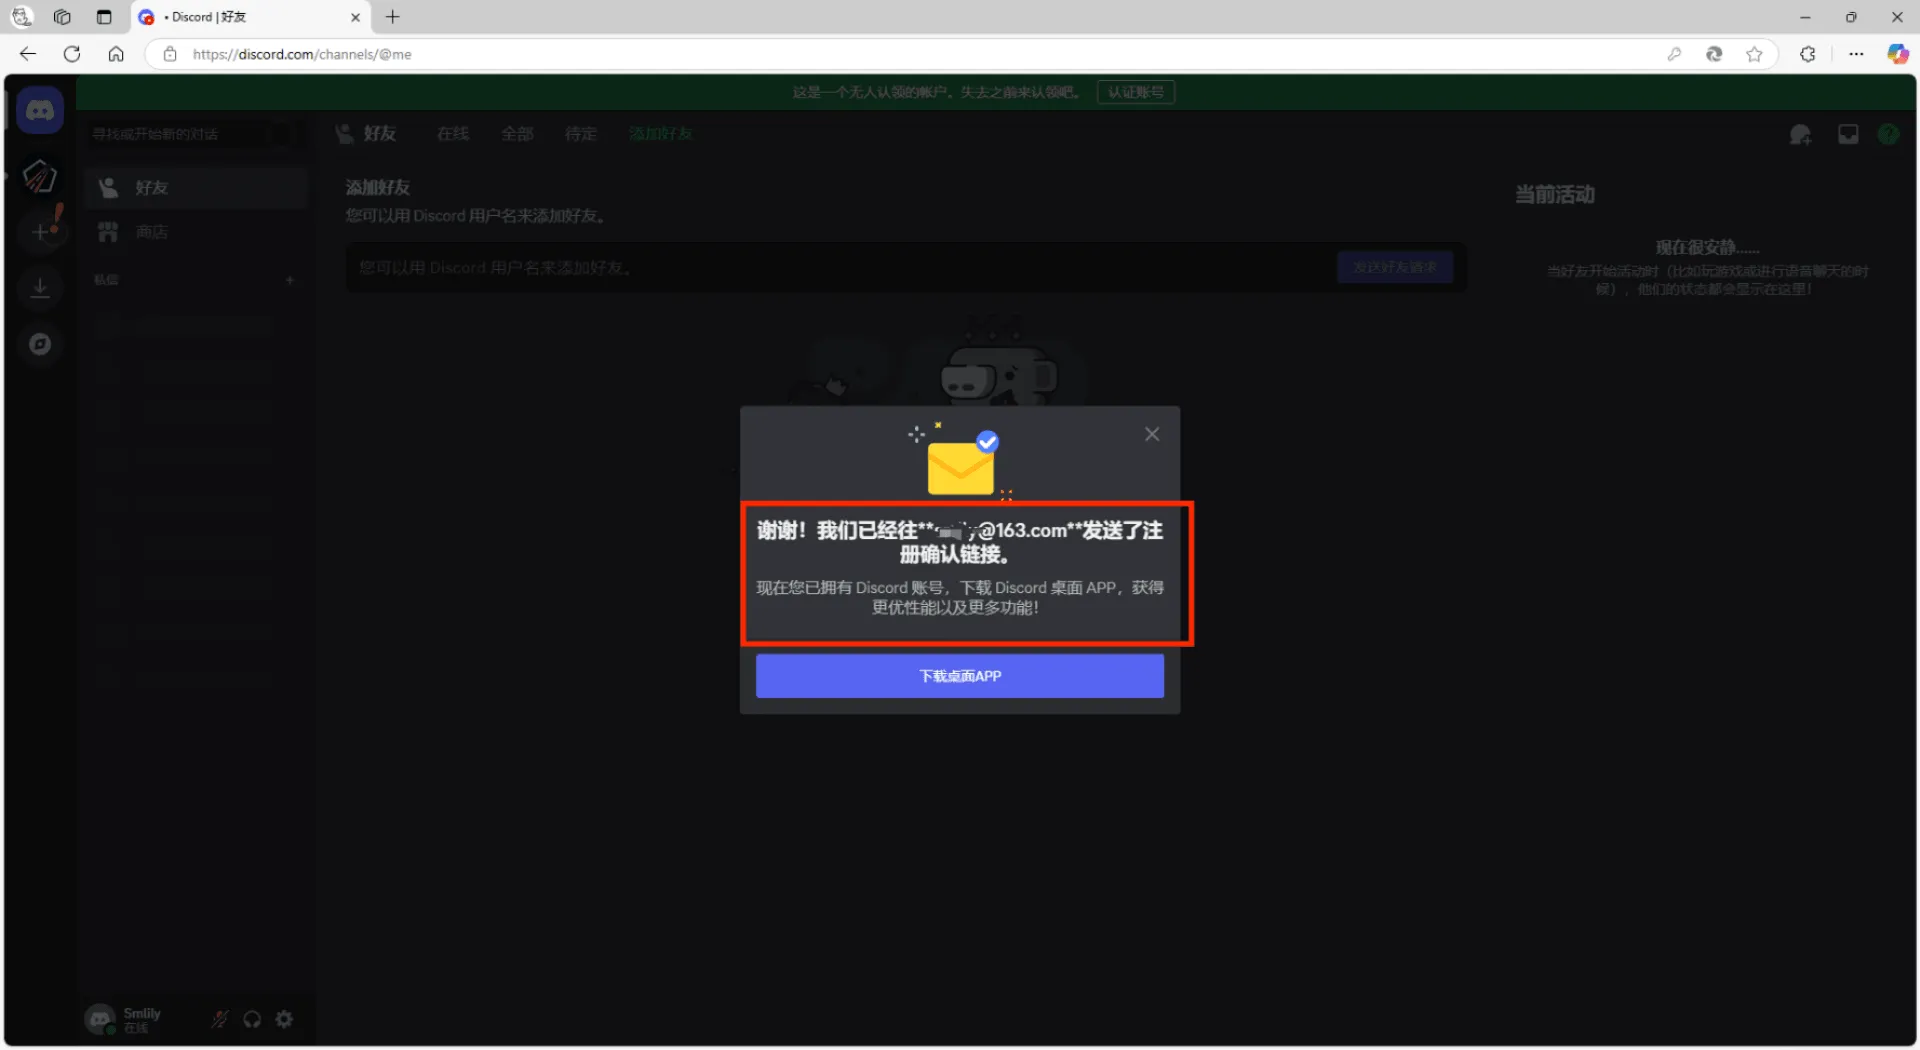
Task: Click the download apps arrow icon
Action: (40, 288)
